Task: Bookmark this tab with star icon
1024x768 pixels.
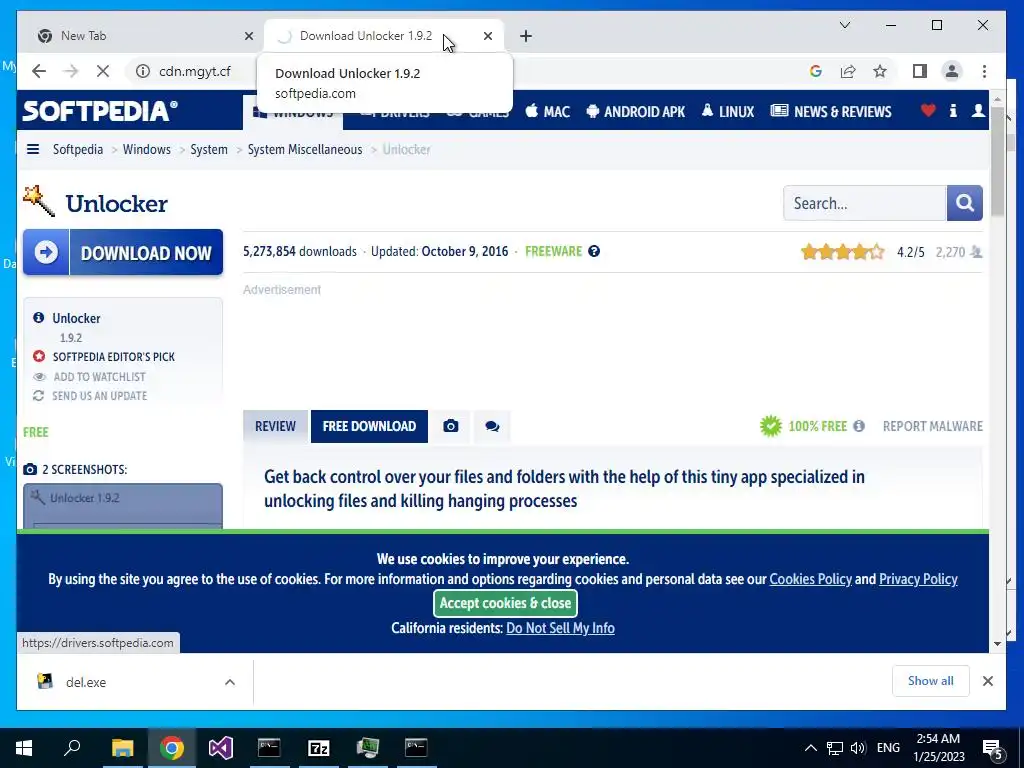Action: tap(880, 71)
